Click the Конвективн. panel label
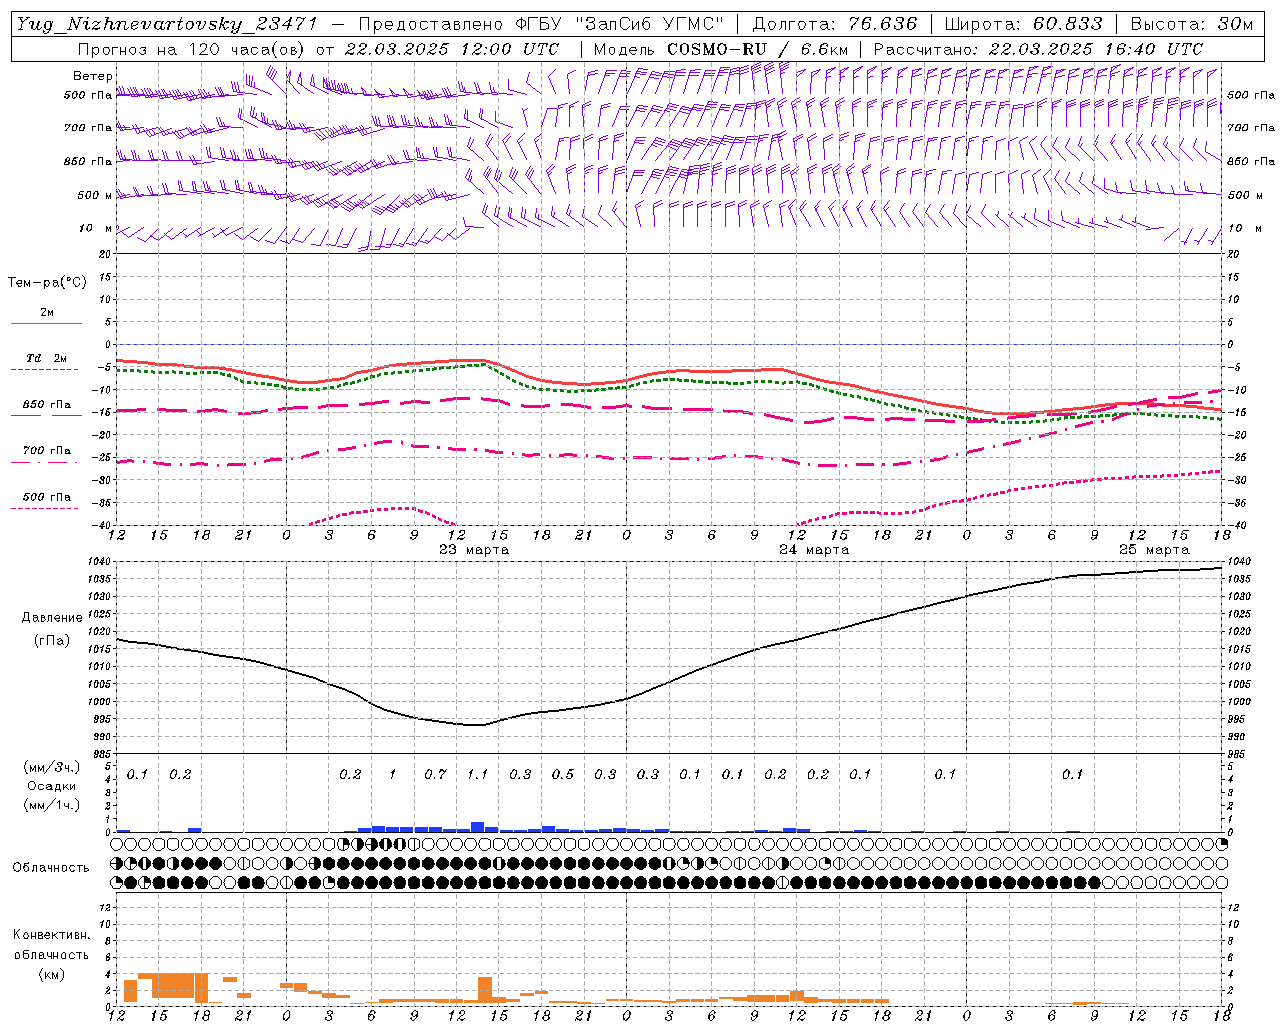Viewport: 1280px width, 1024px height. point(51,935)
